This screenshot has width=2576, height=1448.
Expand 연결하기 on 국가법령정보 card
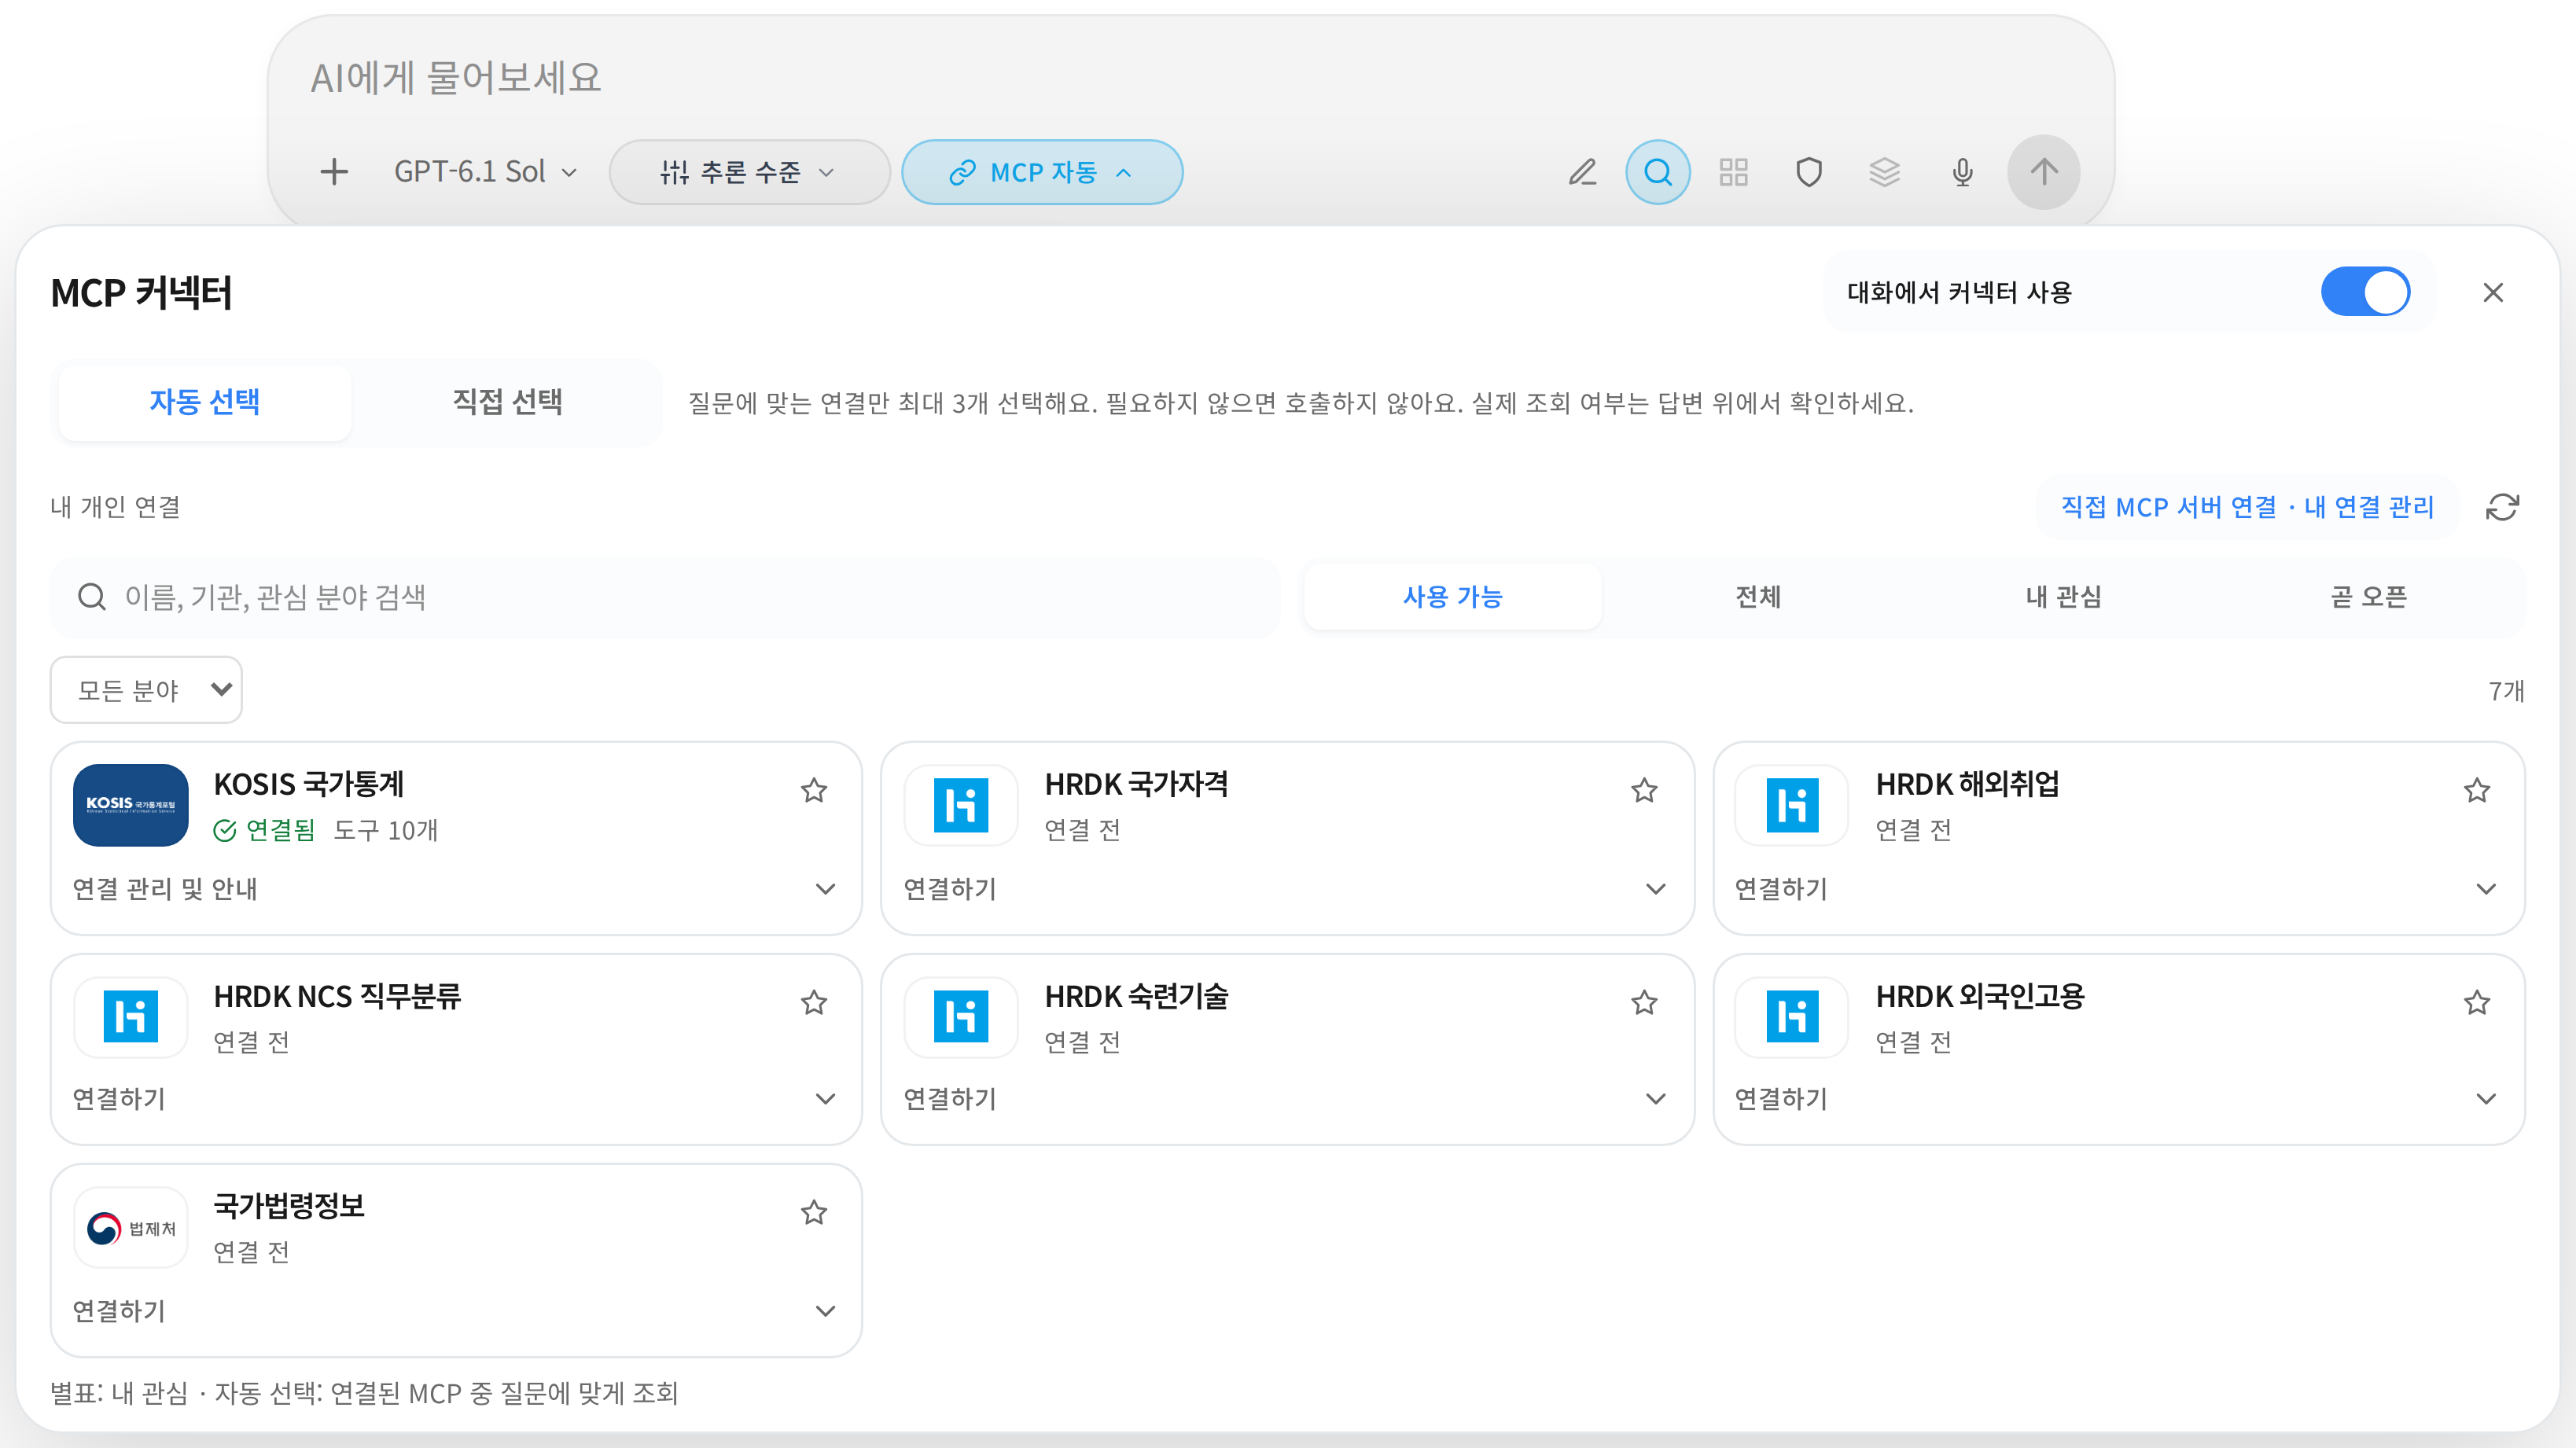tap(455, 1311)
